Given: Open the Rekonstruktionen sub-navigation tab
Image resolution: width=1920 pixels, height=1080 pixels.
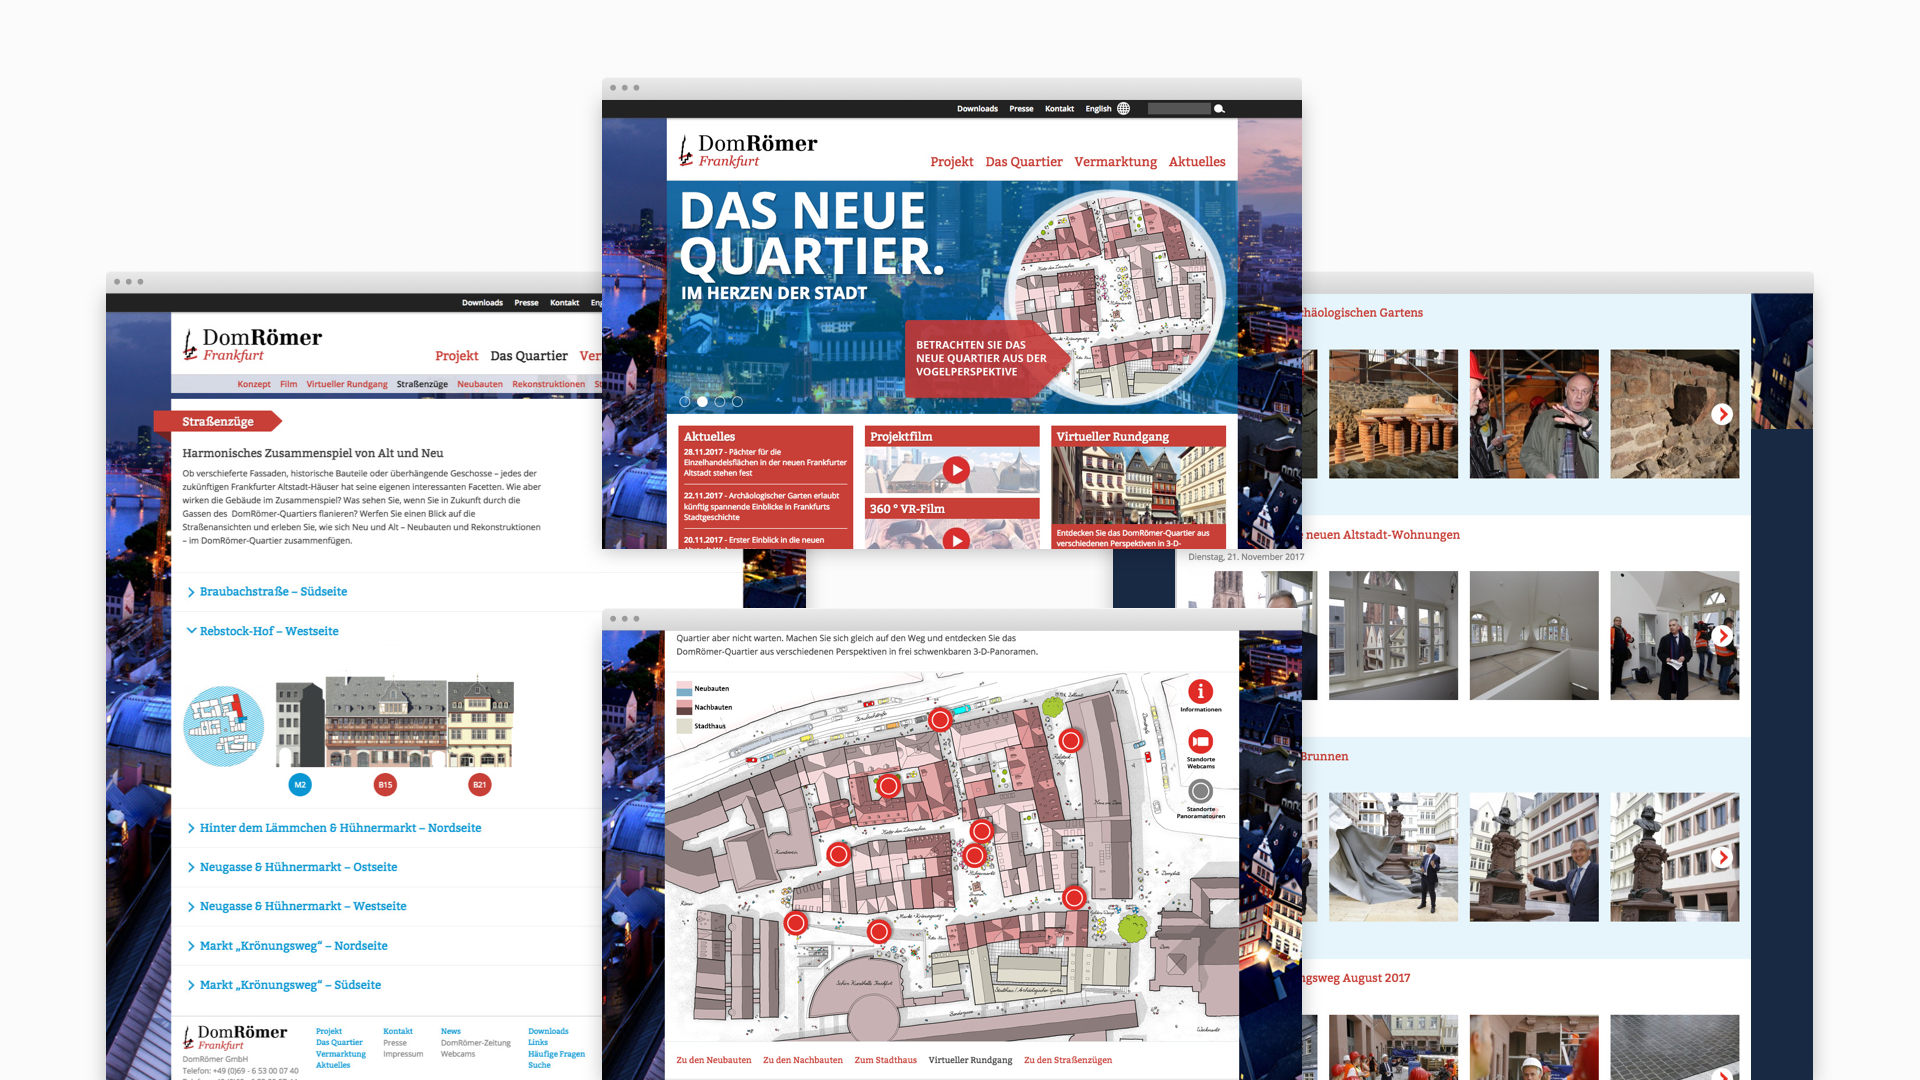Looking at the screenshot, I should [548, 384].
